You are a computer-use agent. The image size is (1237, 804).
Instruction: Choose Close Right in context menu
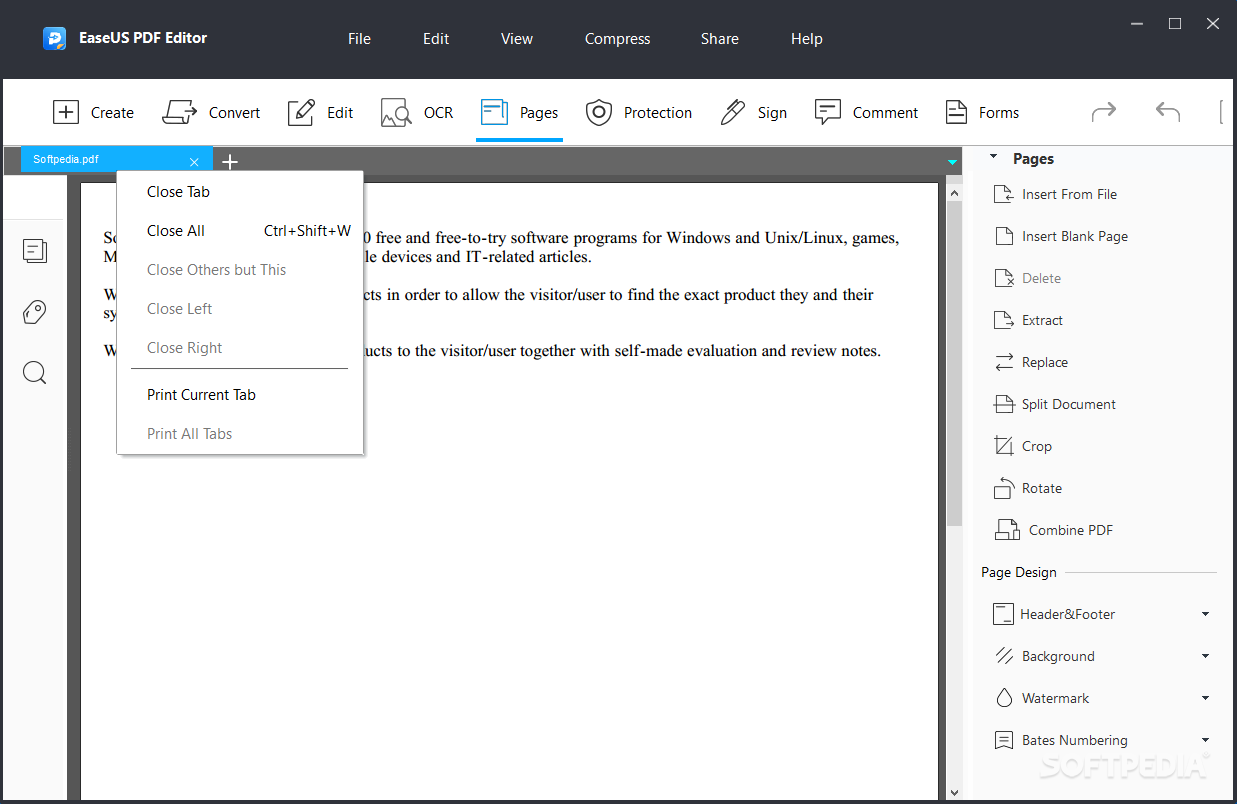point(240,348)
